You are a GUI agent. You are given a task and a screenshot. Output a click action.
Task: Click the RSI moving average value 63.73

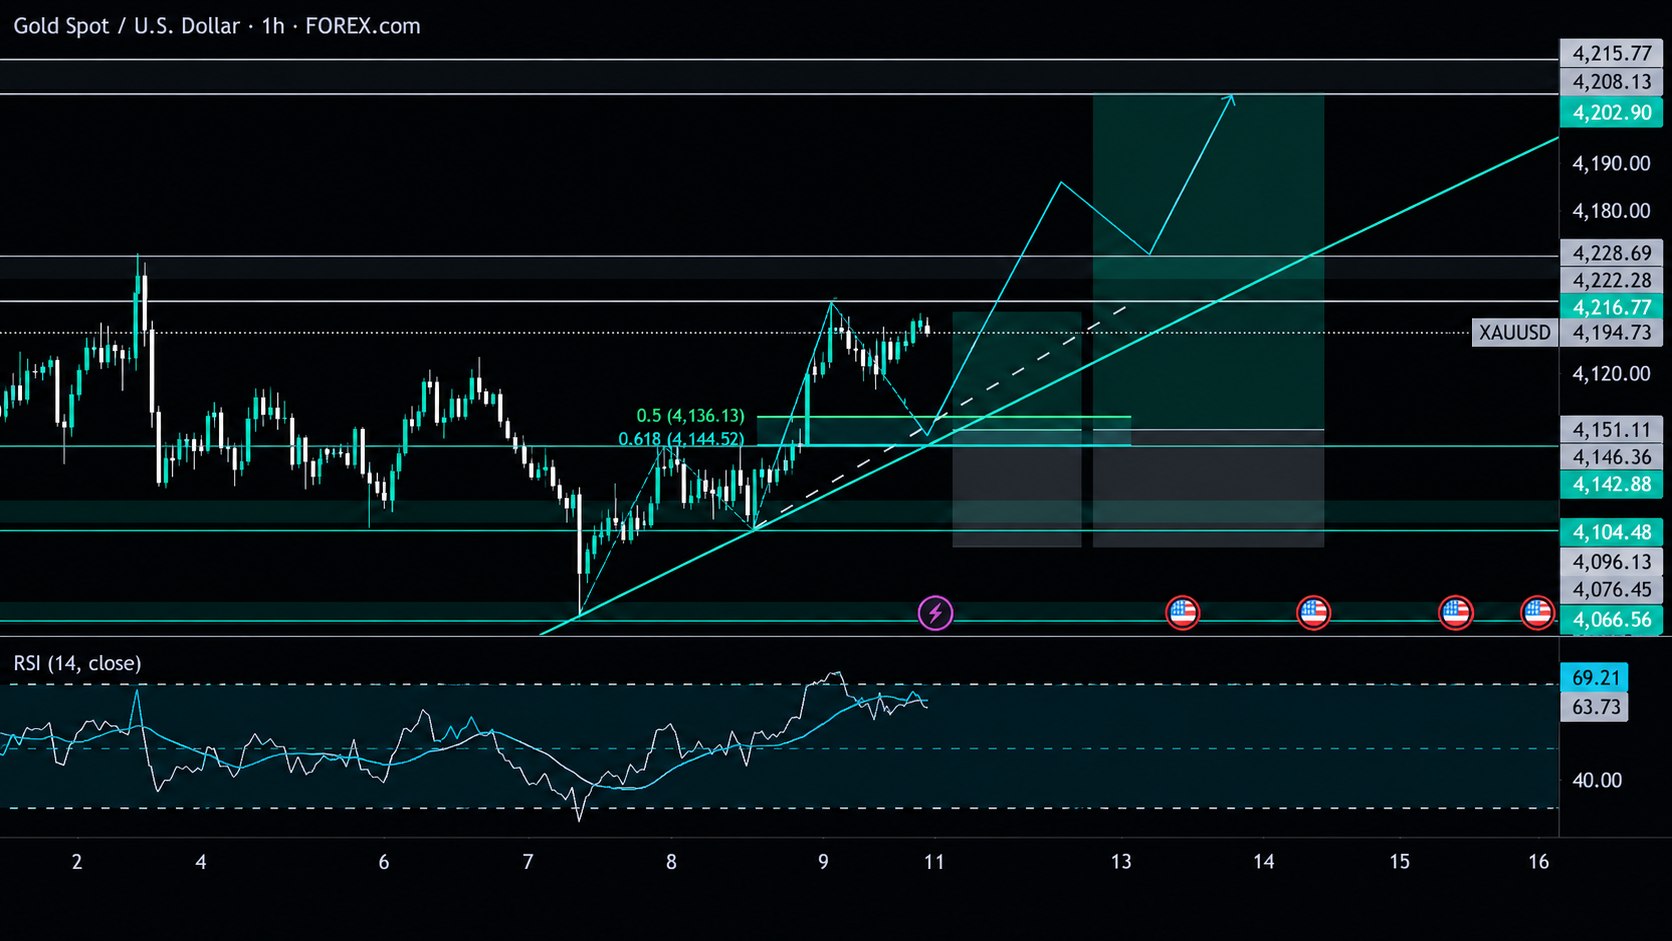1595,707
